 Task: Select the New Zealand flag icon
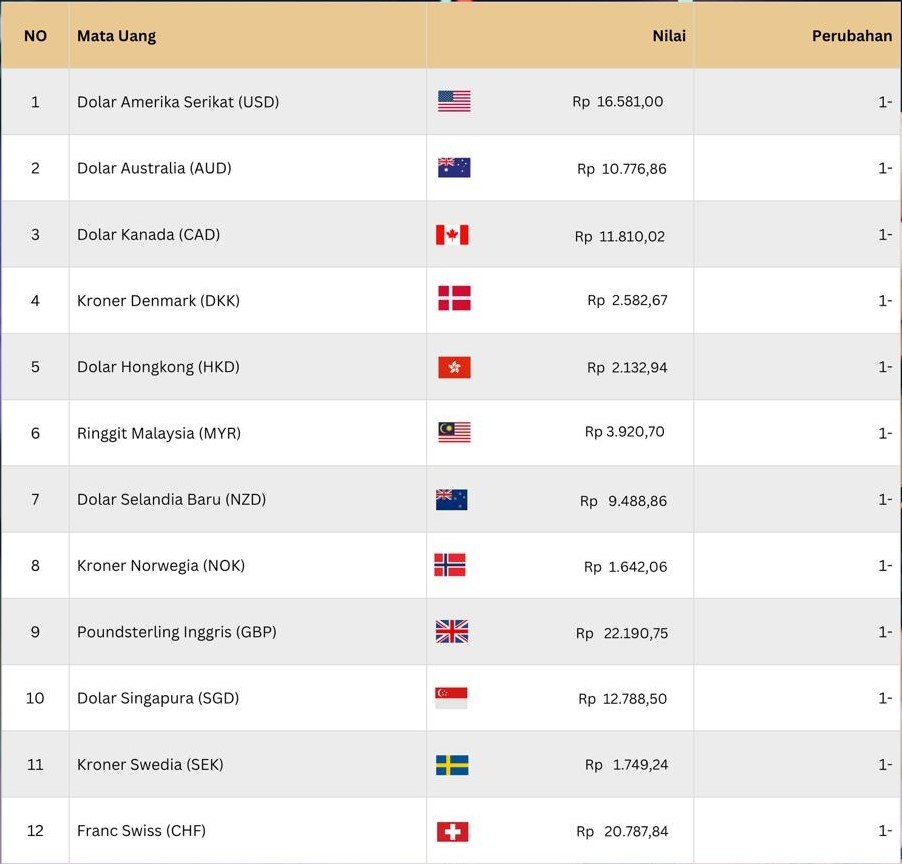click(452, 499)
